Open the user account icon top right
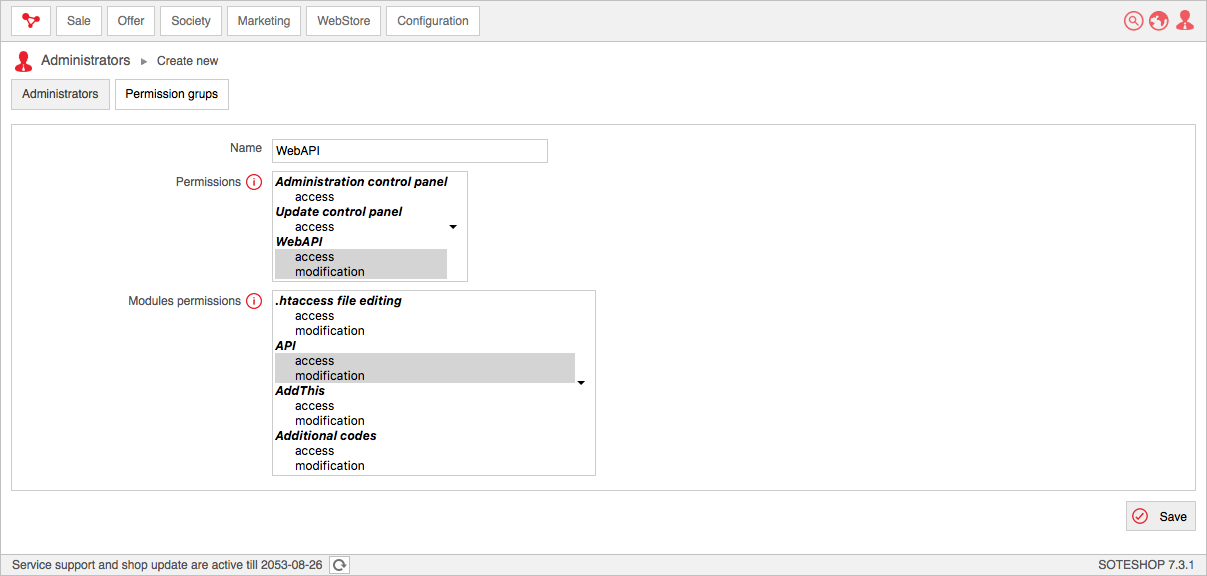Image resolution: width=1207 pixels, height=576 pixels. point(1185,21)
